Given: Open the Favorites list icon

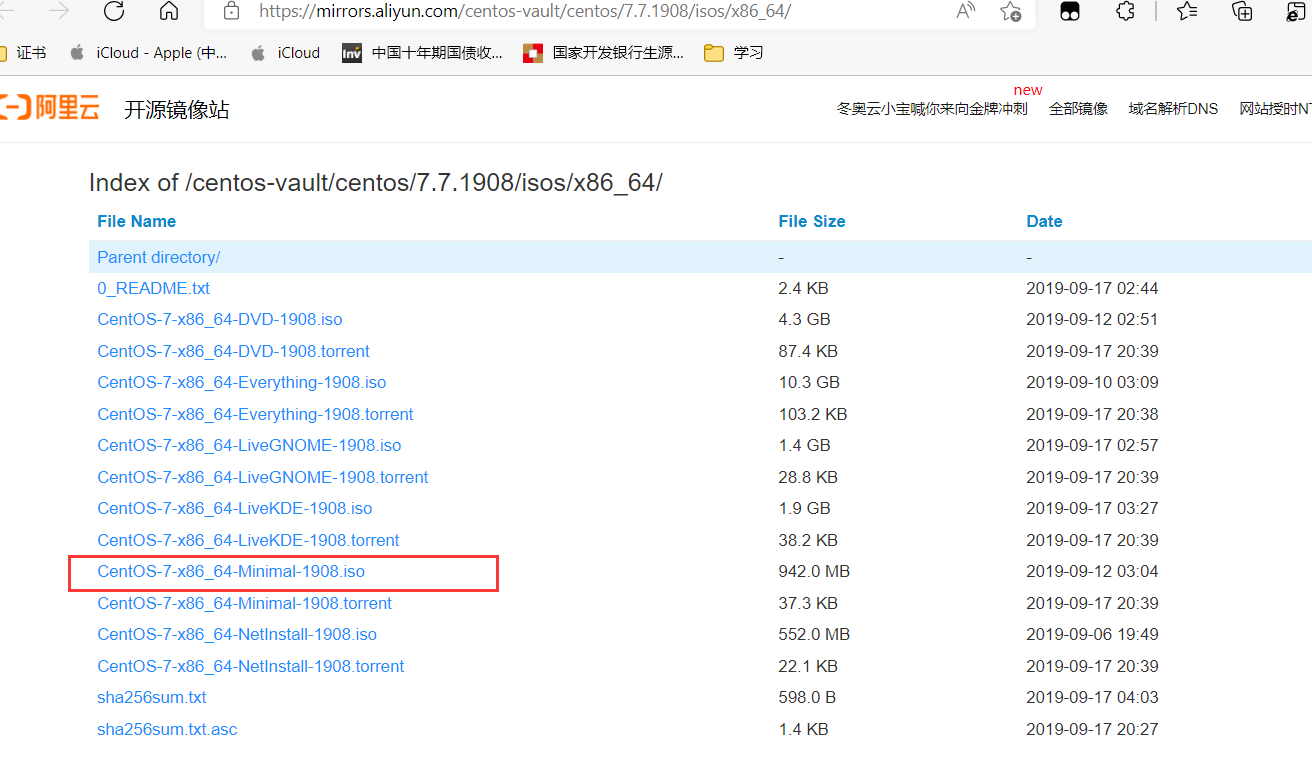Looking at the screenshot, I should [x=1187, y=11].
